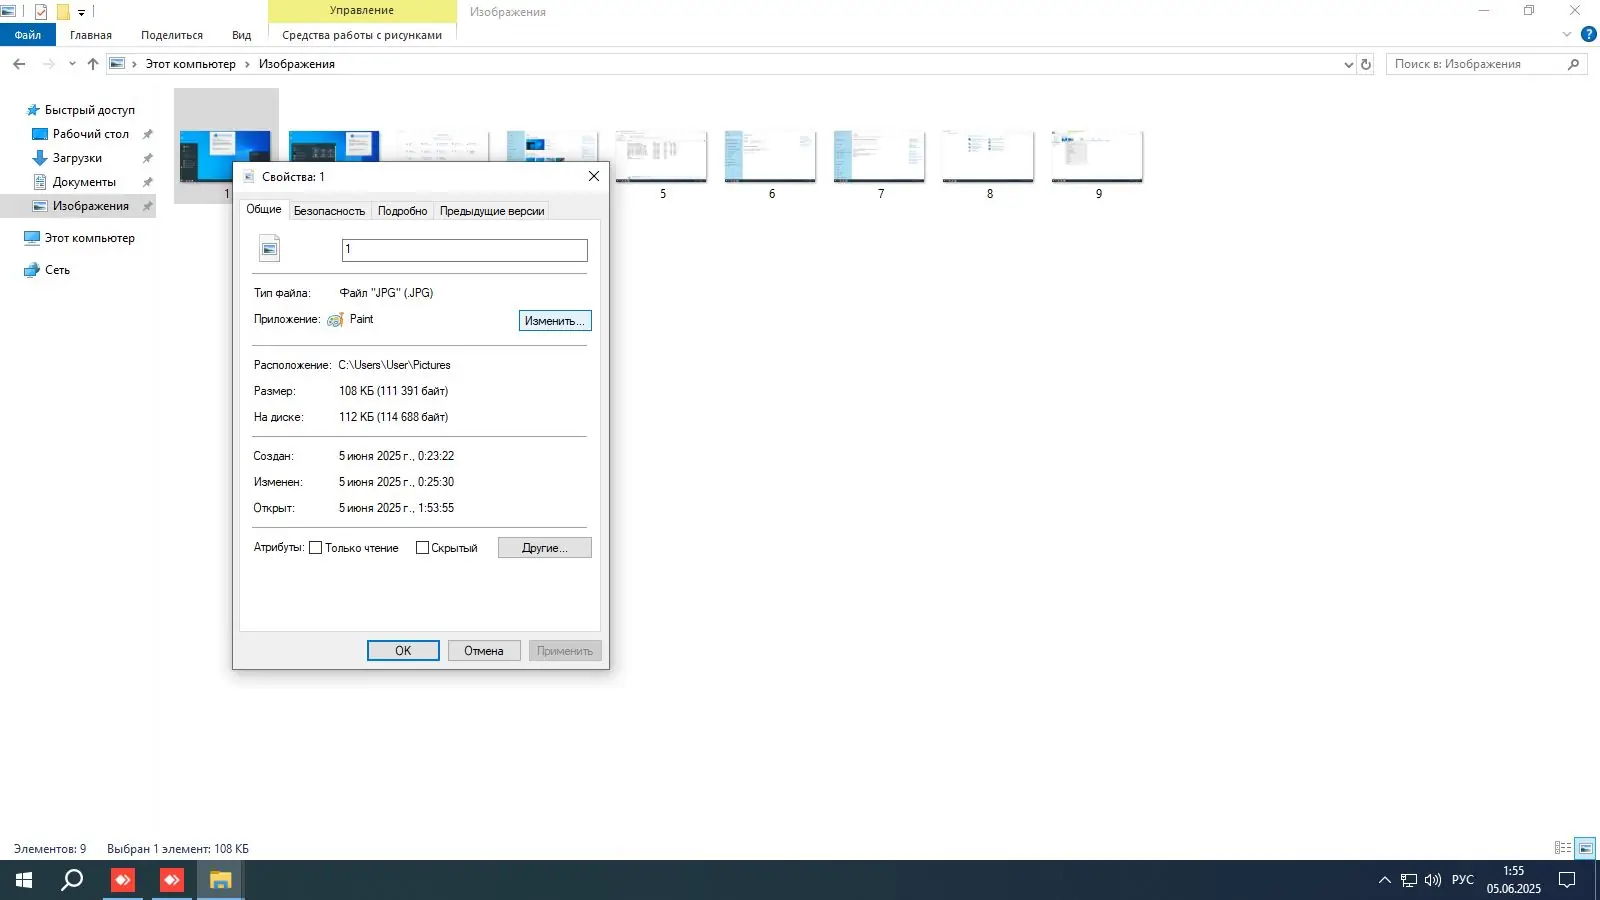The height and width of the screenshot is (900, 1600).
Task: Open the Вид ribbon tab
Action: click(x=241, y=33)
